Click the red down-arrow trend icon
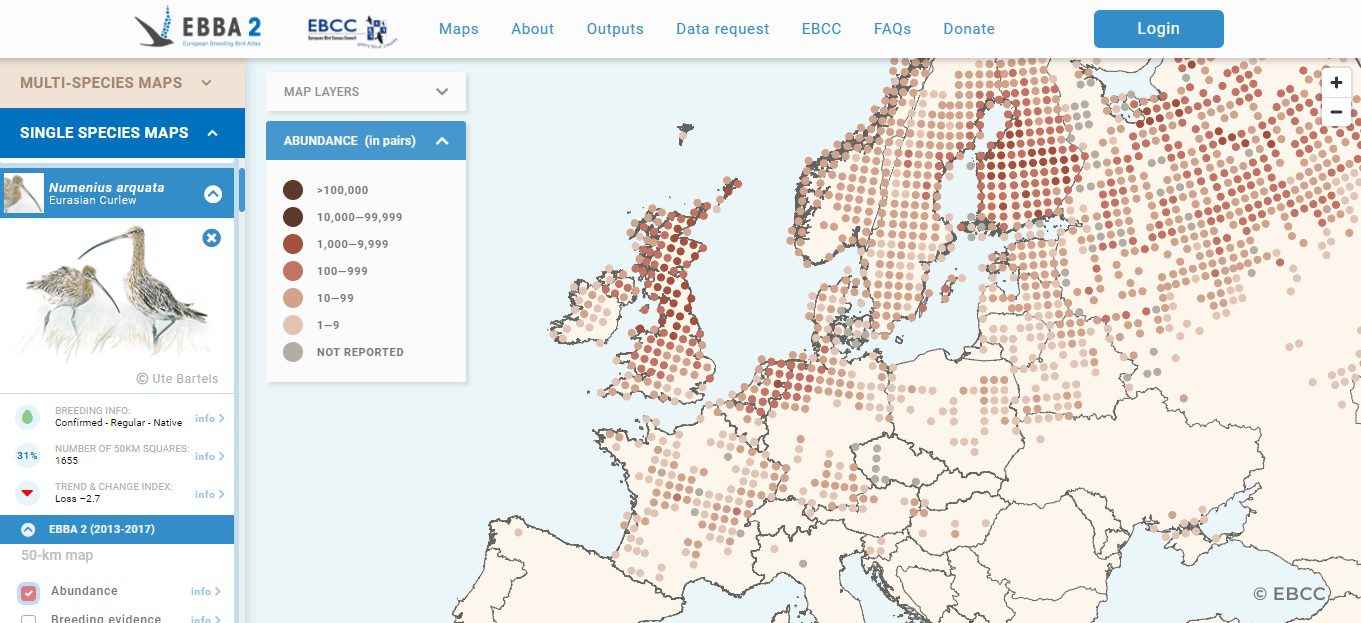1361x623 pixels. pyautogui.click(x=28, y=493)
